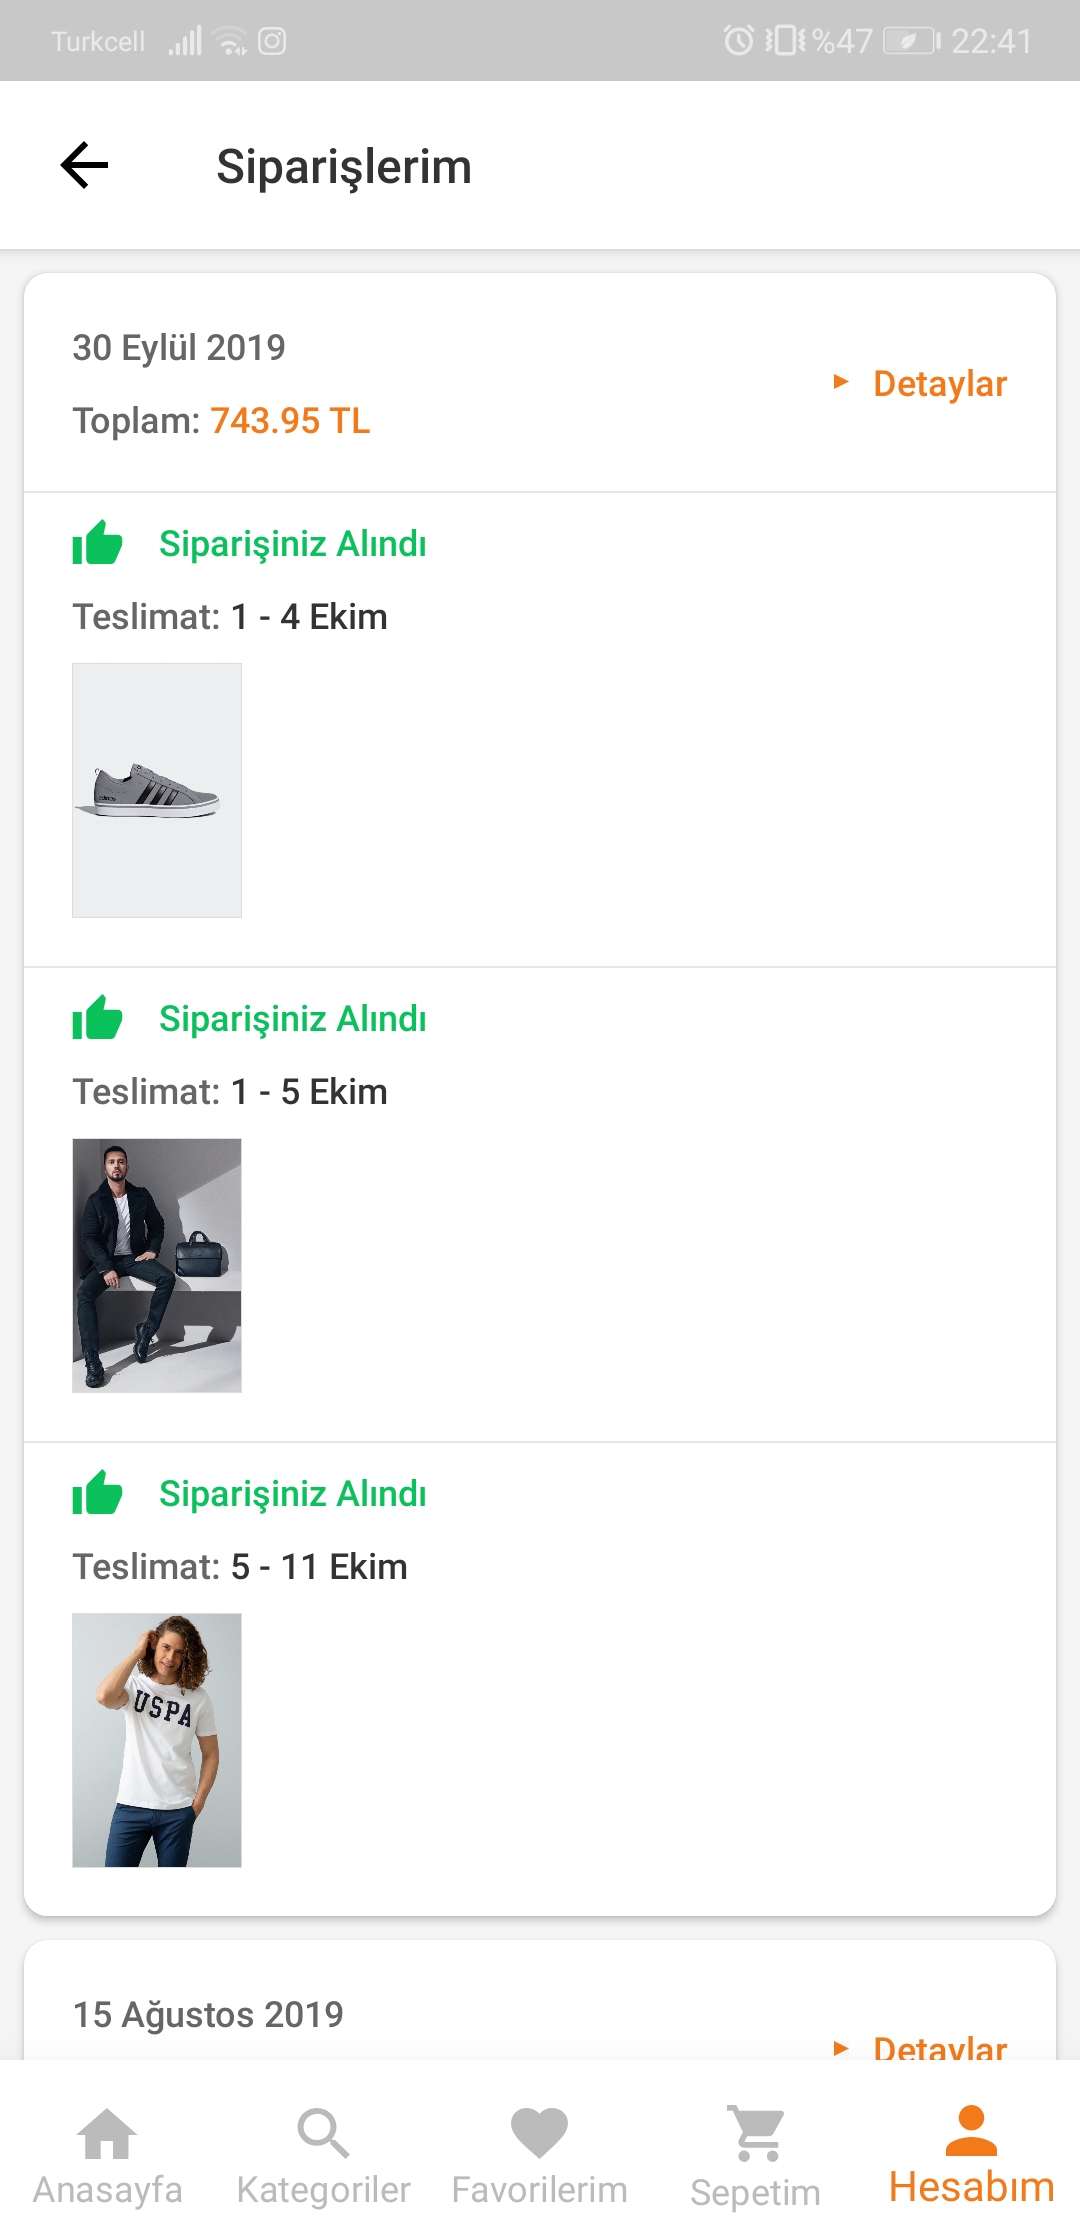Viewport: 1080px width, 2240px height.
Task: Open the gray sneaker product thumbnail
Action: pos(157,790)
